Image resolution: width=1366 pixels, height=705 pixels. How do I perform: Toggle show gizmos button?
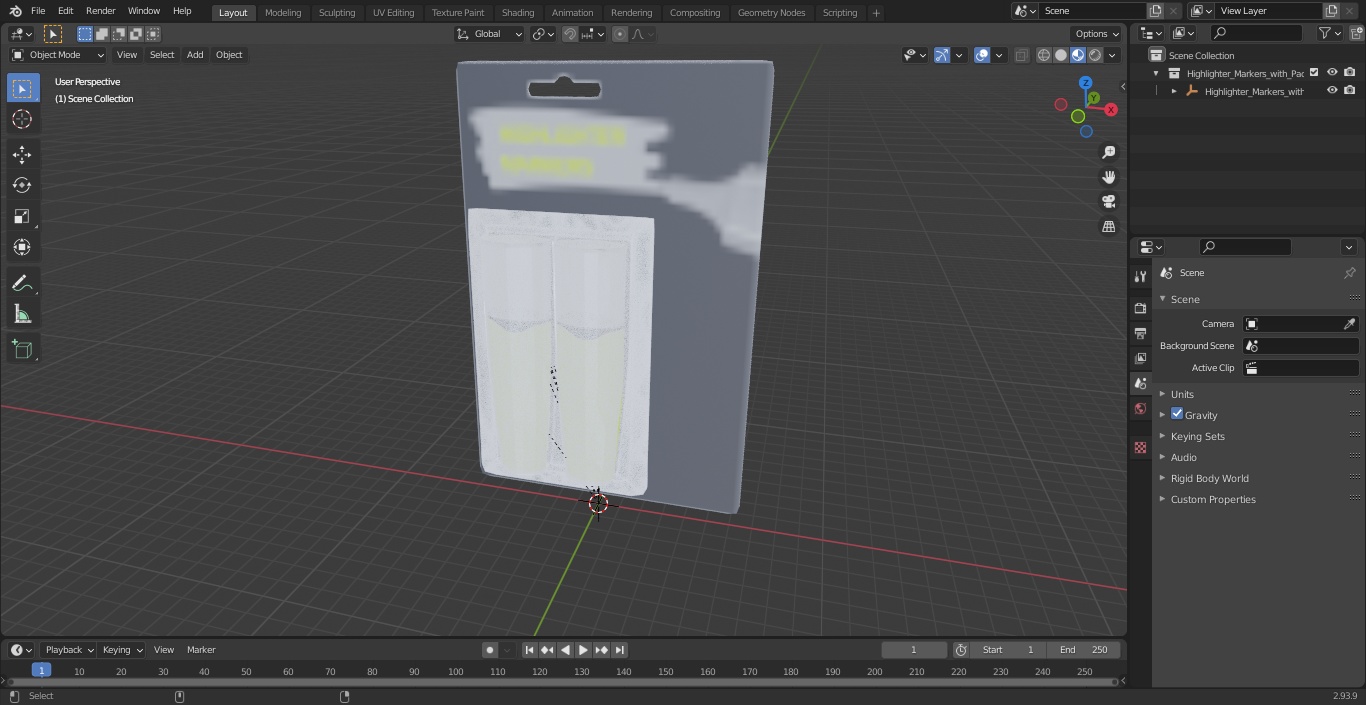[942, 55]
